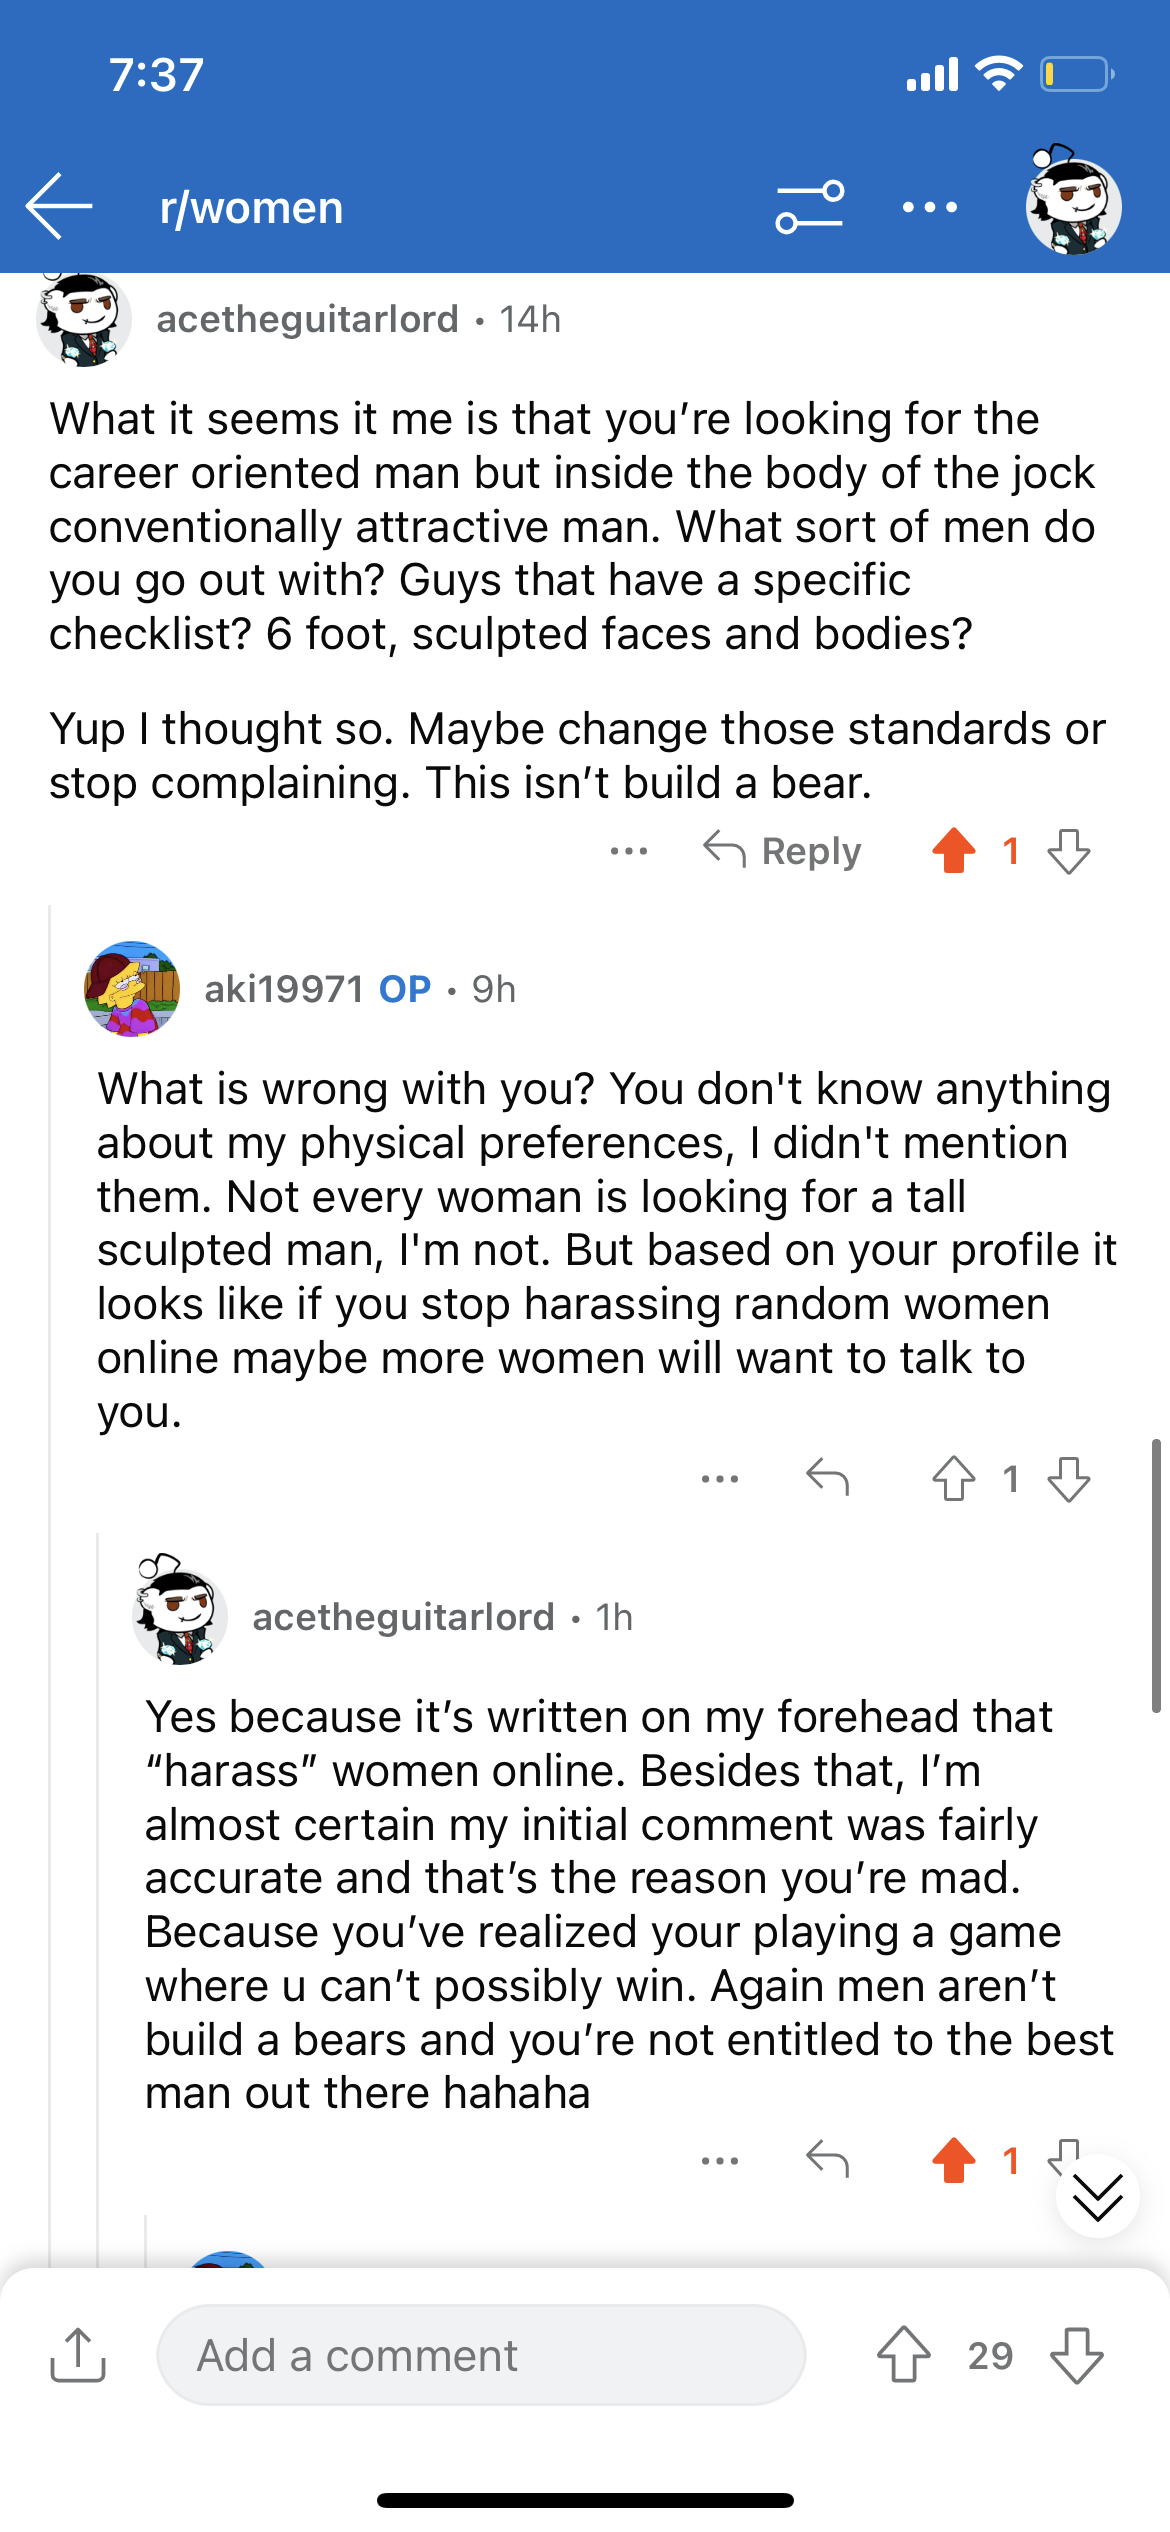The height and width of the screenshot is (2532, 1170).
Task: Toggle upvote on first acetheguitarlord comment
Action: pyautogui.click(x=954, y=851)
